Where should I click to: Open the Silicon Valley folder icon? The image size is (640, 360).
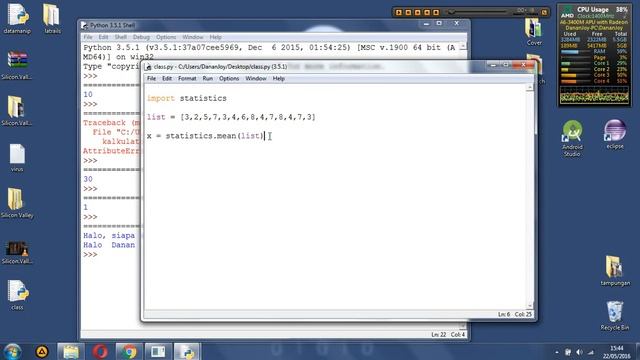point(17,203)
